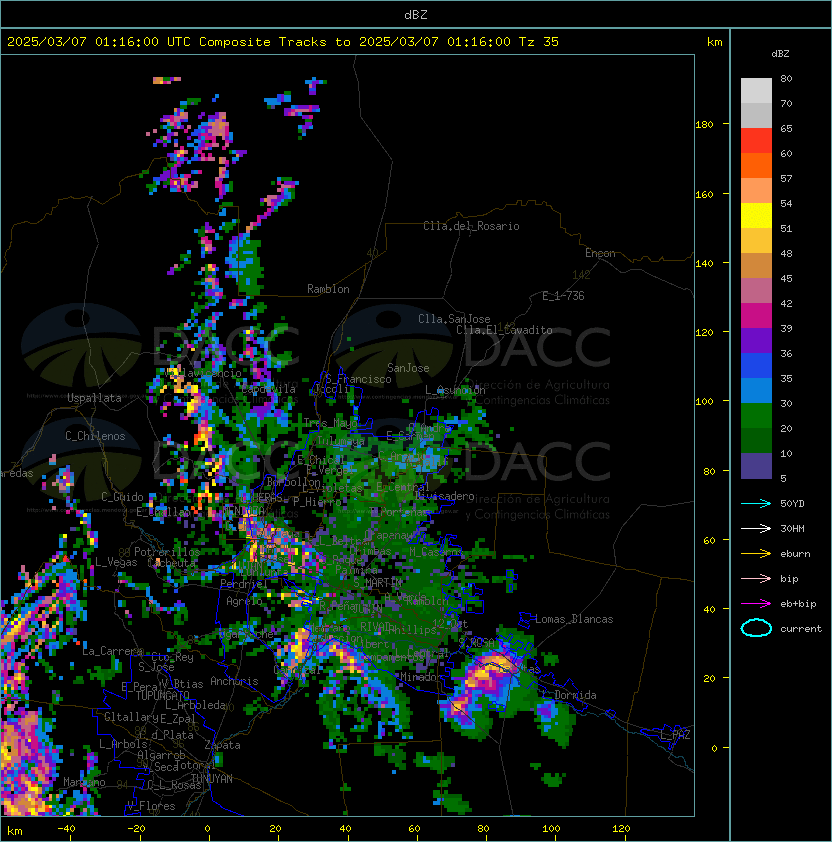Click the '50YD' legend label
Image resolution: width=832 pixels, height=842 pixels.
(x=792, y=503)
